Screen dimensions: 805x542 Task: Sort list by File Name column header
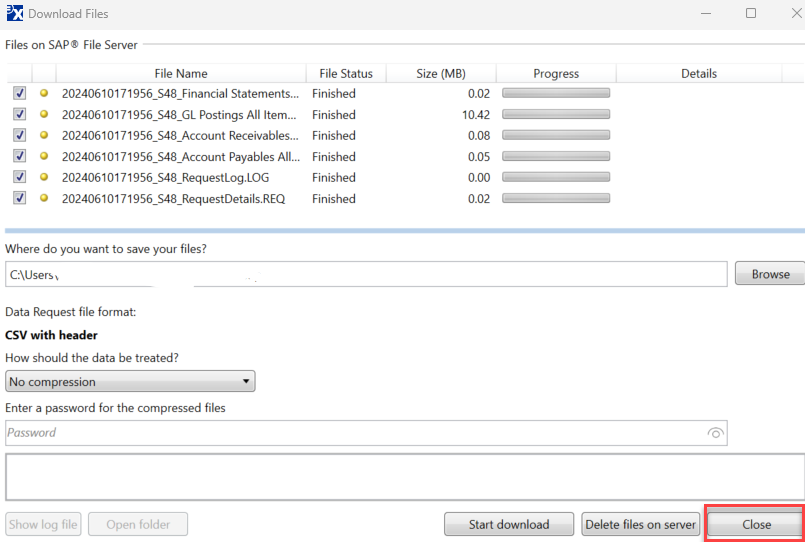point(181,73)
